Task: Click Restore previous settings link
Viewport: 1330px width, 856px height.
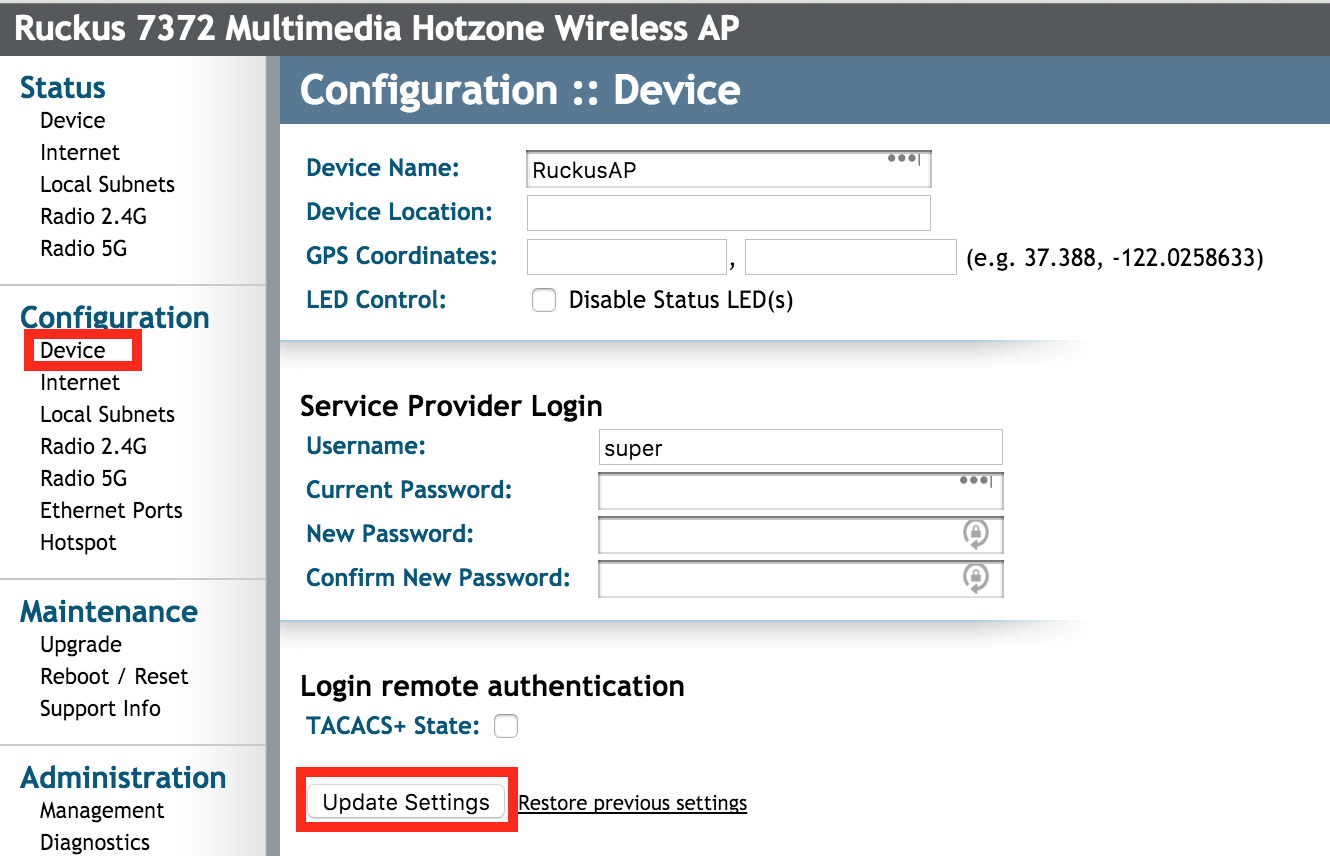Action: tap(632, 803)
